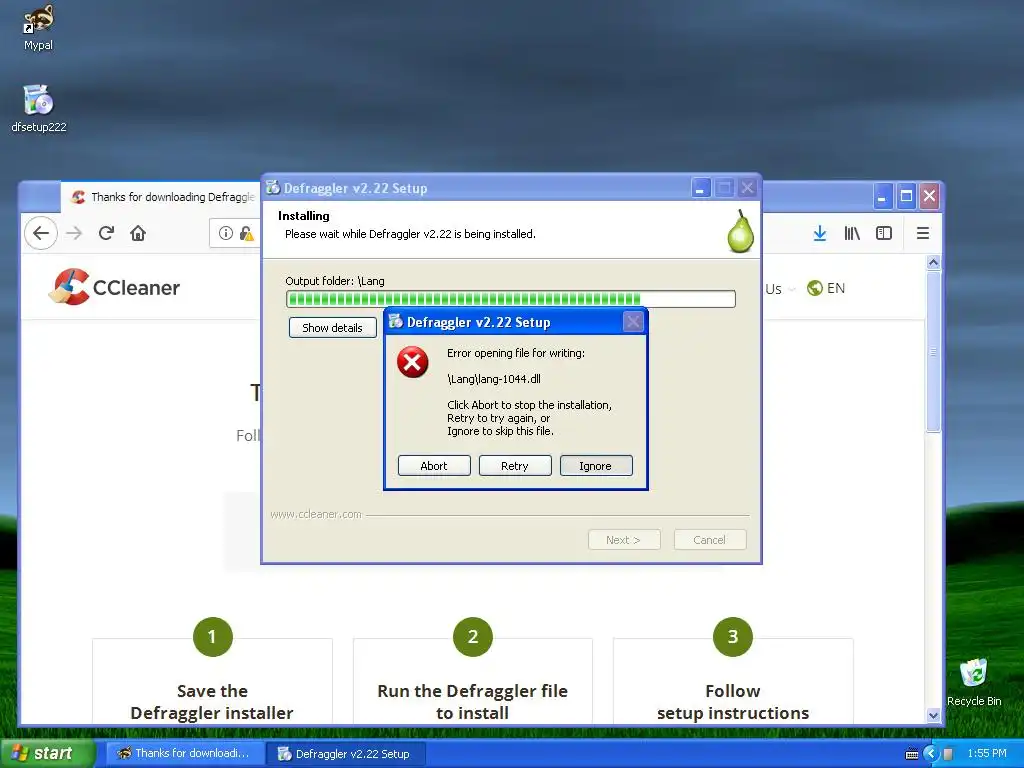Open browser downloads panel
The width and height of the screenshot is (1024, 768).
(x=820, y=233)
